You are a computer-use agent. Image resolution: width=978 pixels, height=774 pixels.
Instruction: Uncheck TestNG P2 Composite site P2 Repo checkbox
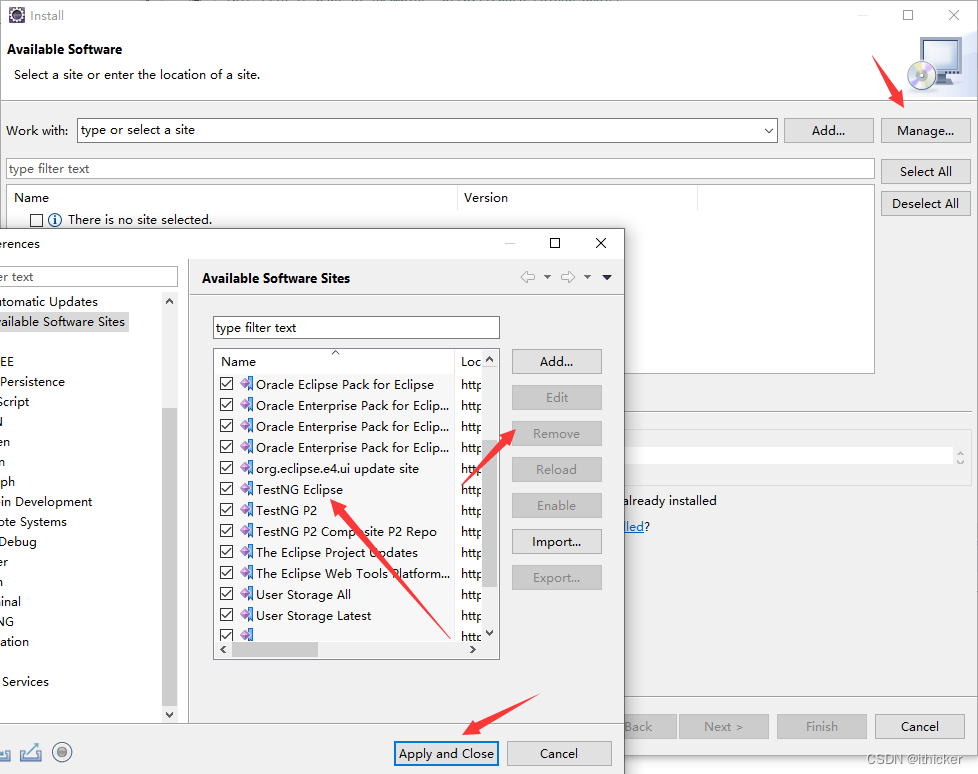[x=227, y=531]
